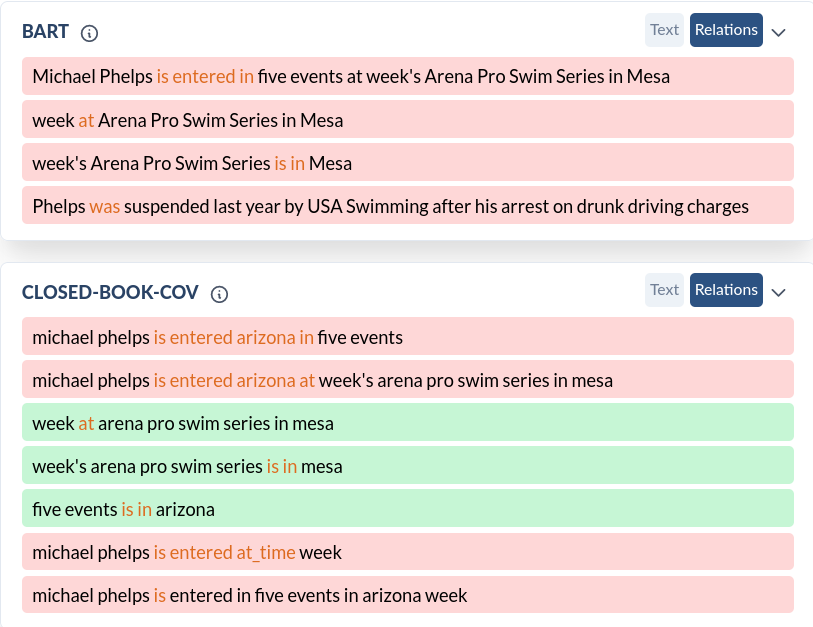Collapse the BART panel chevron
The image size is (813, 627).
pos(779,32)
